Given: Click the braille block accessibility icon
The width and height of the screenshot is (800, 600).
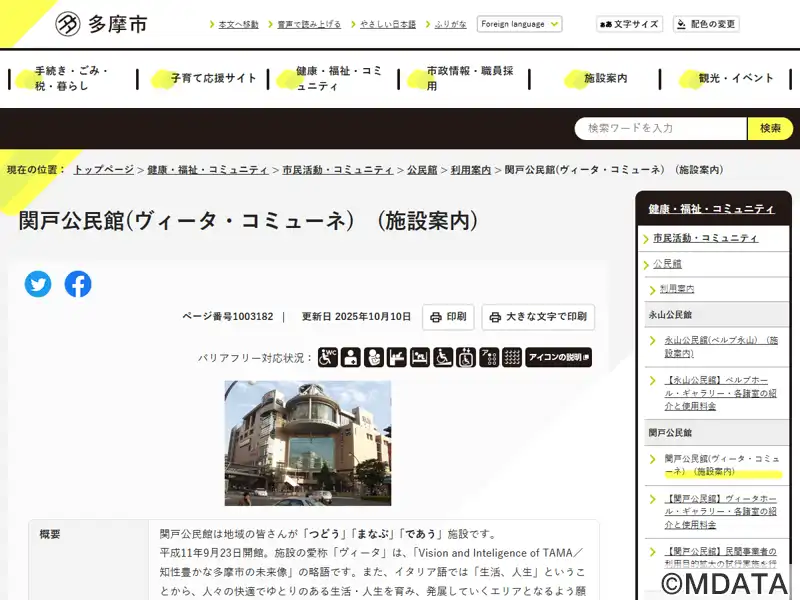Looking at the screenshot, I should pos(512,357).
